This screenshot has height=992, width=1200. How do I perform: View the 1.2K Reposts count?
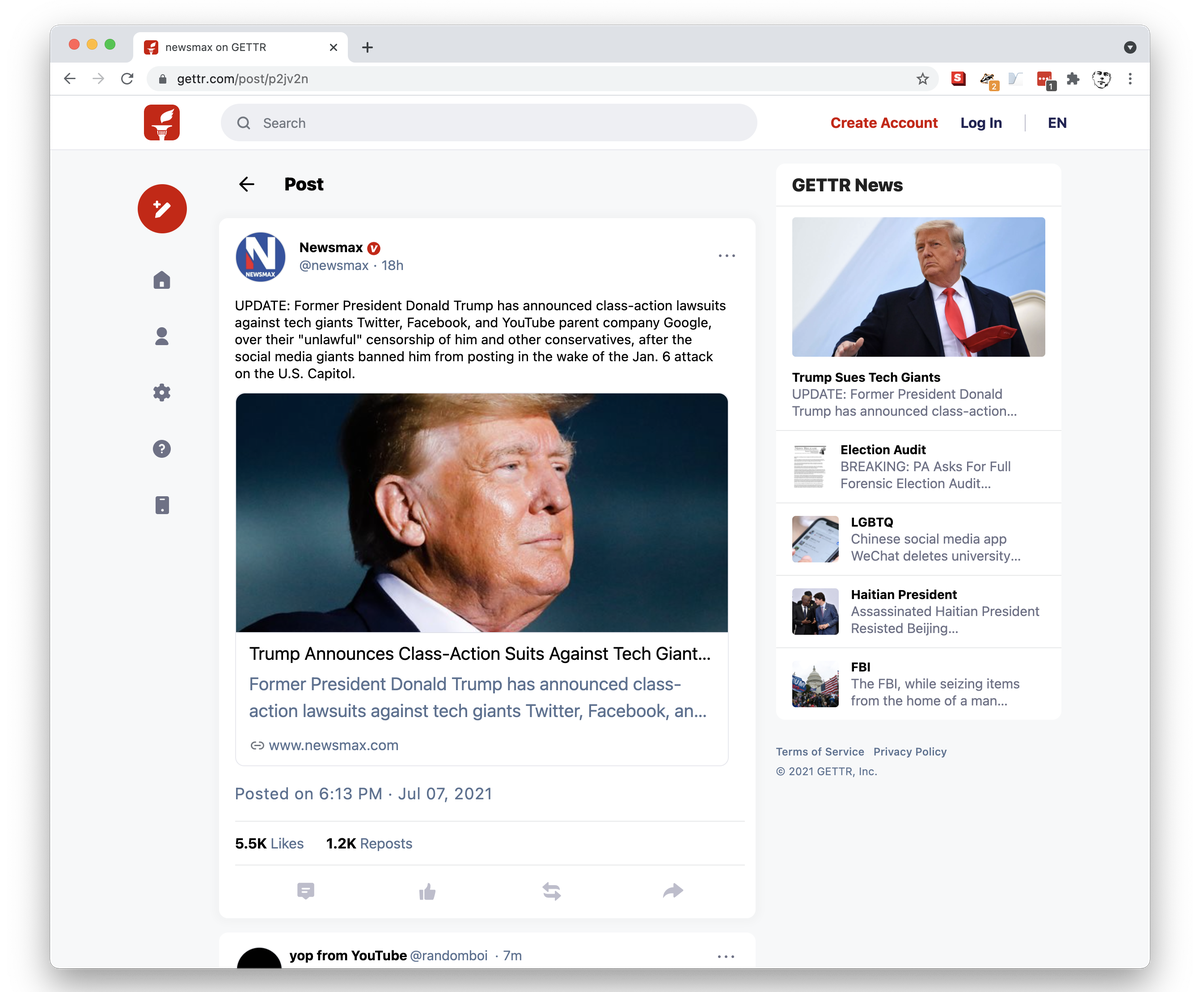[x=369, y=843]
